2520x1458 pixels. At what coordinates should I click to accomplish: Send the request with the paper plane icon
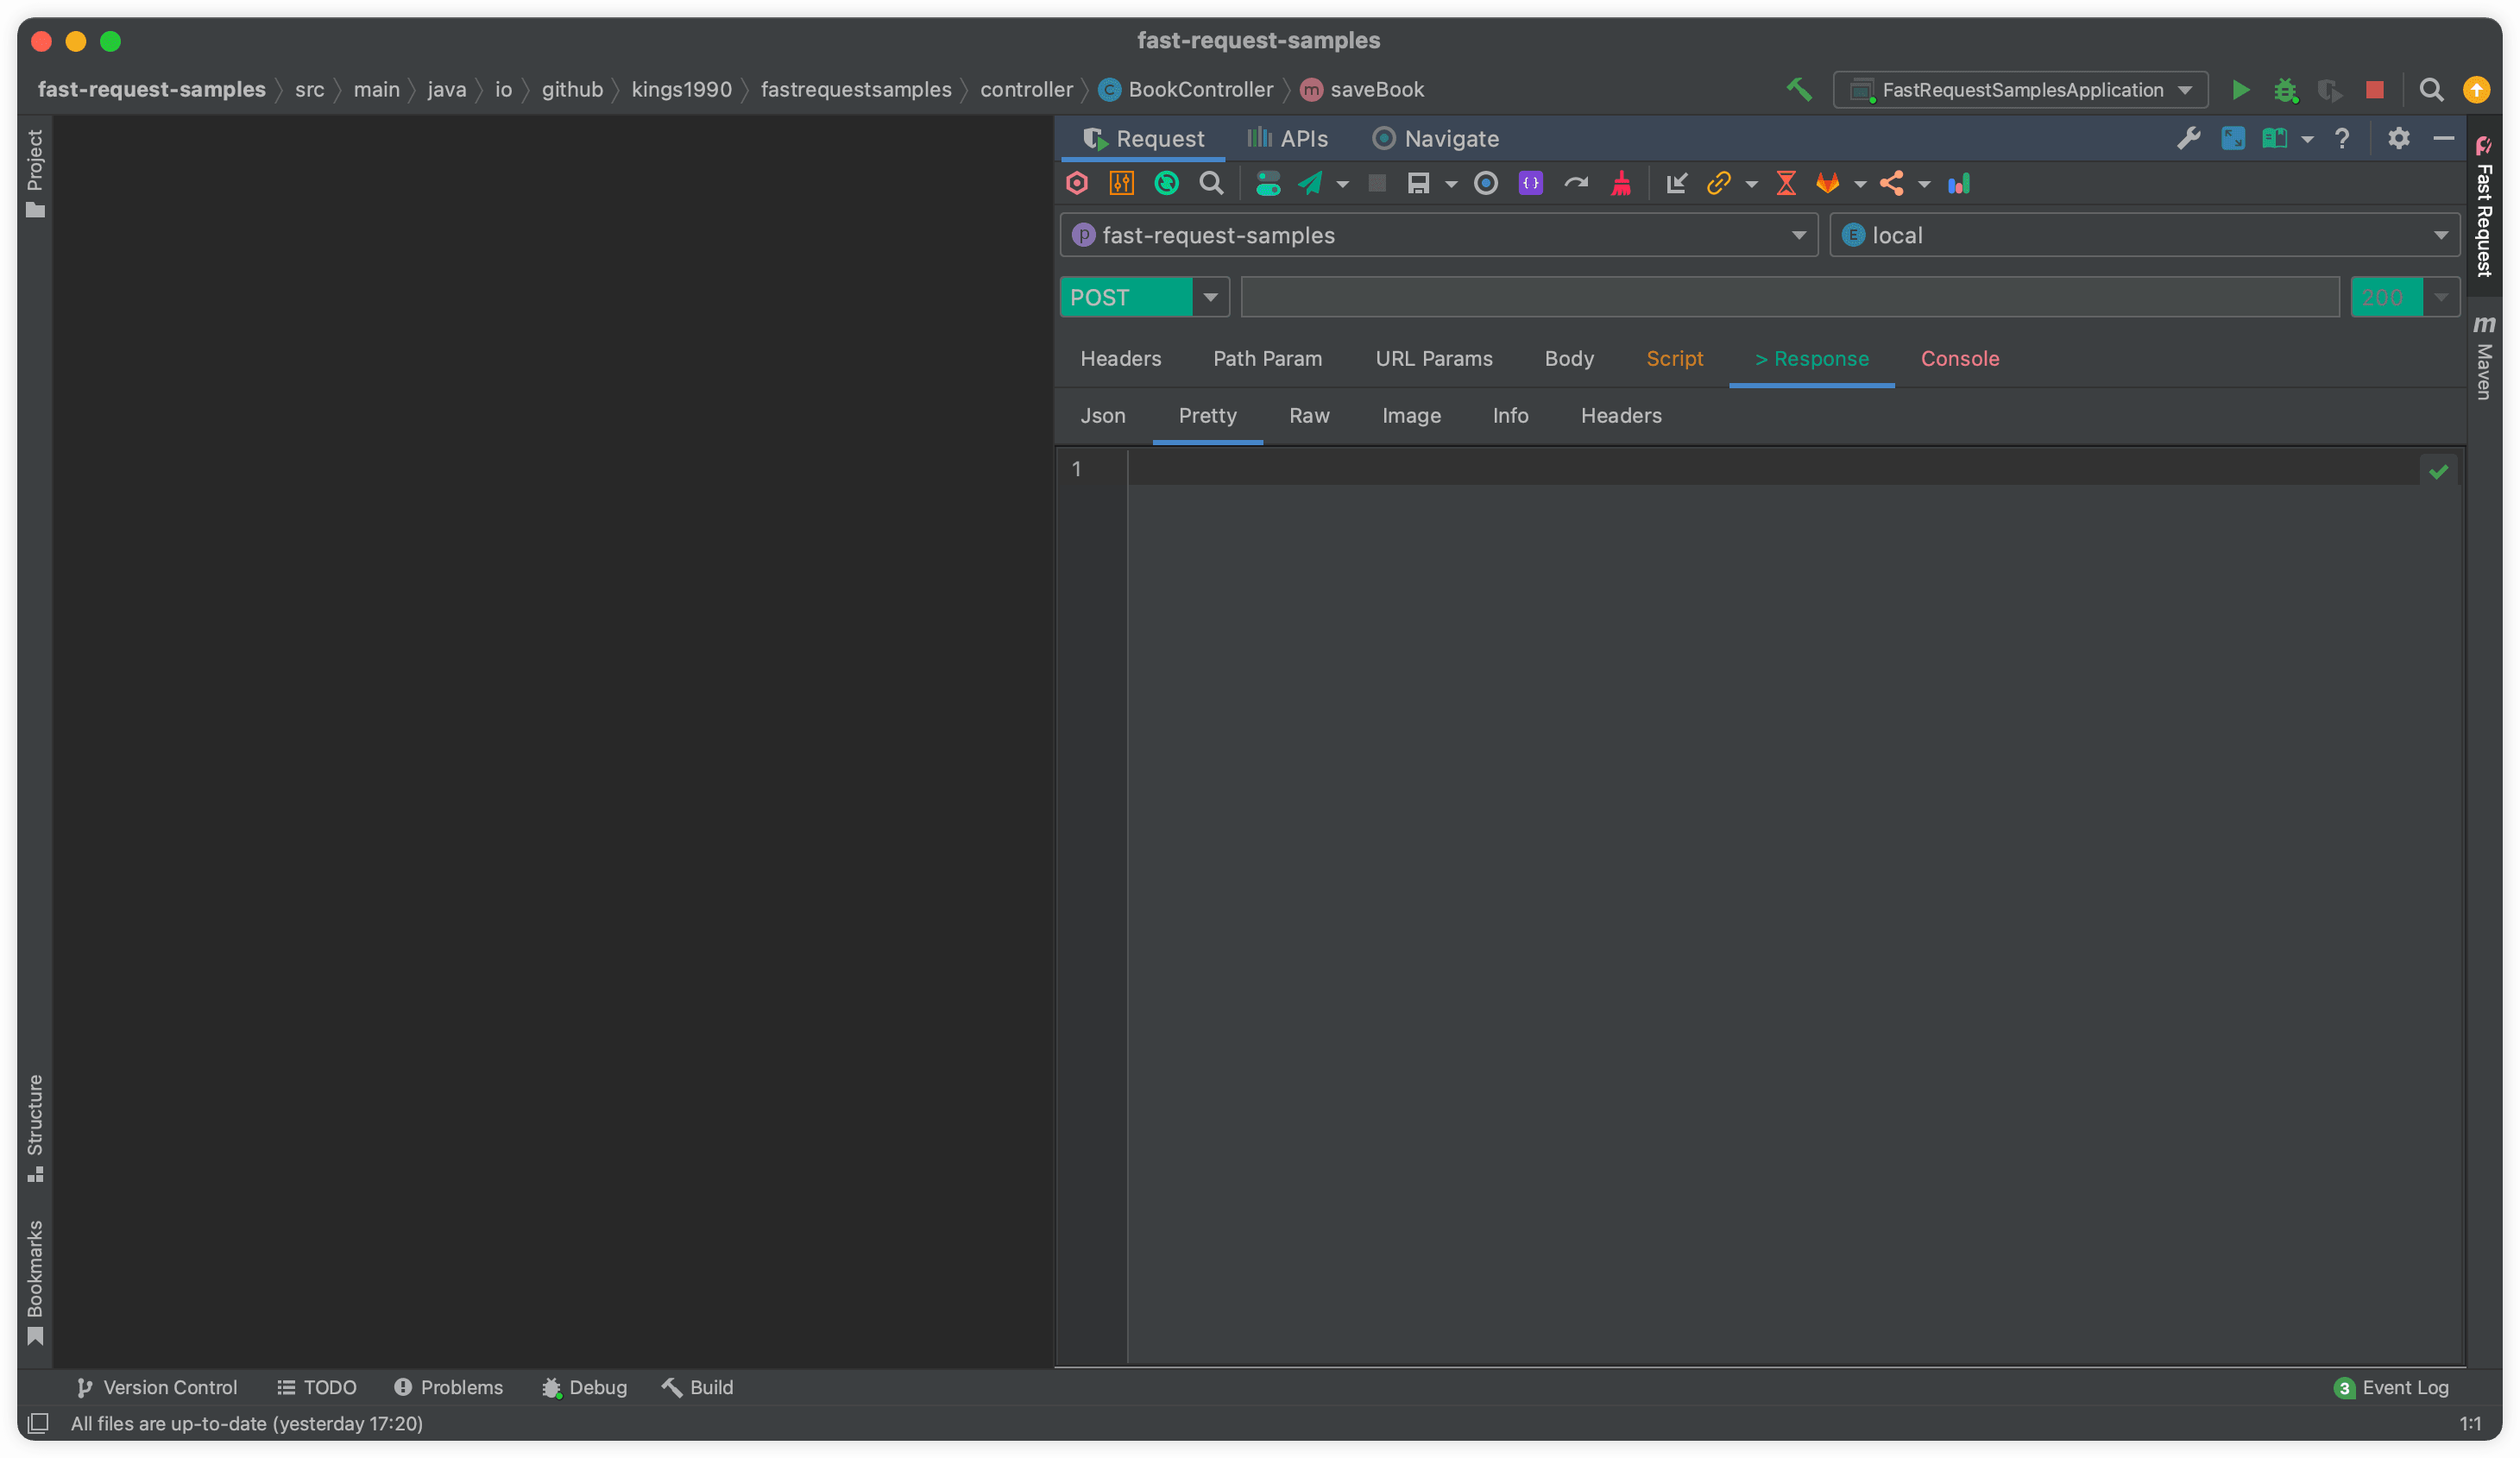pyautogui.click(x=1310, y=183)
